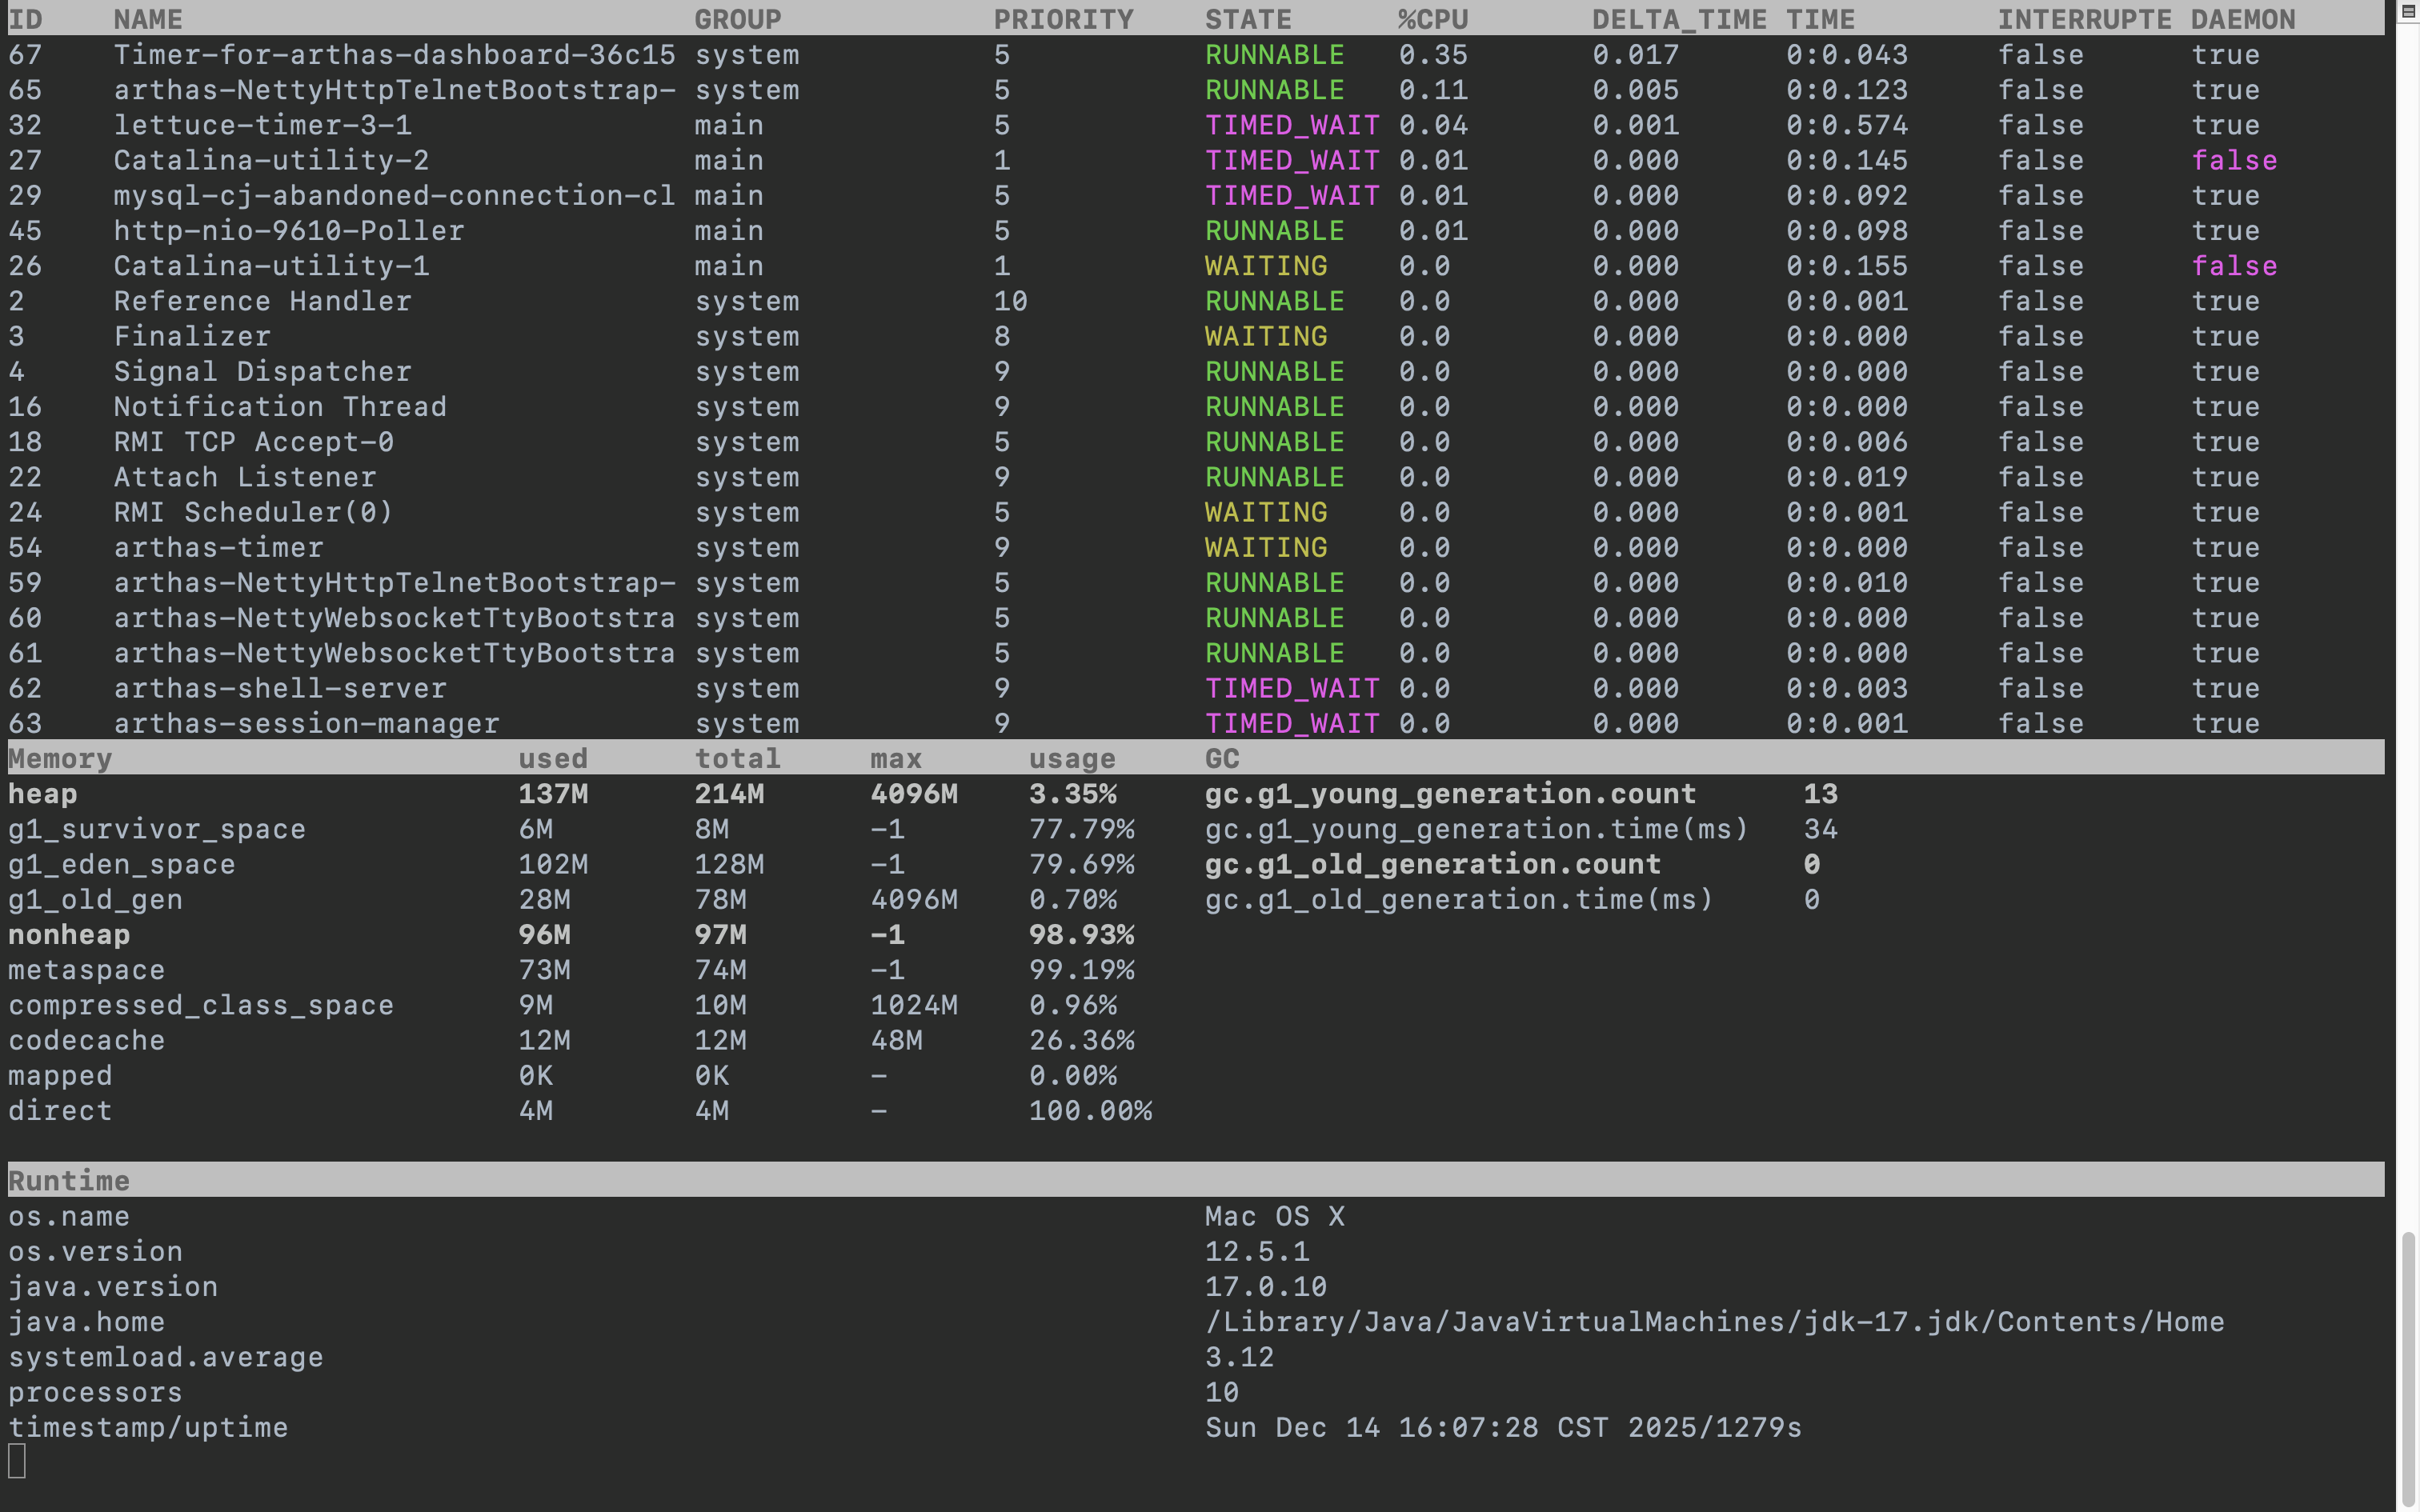The image size is (2420, 1512).
Task: Click the WAITING state of Finalizer thread
Action: tap(1265, 336)
